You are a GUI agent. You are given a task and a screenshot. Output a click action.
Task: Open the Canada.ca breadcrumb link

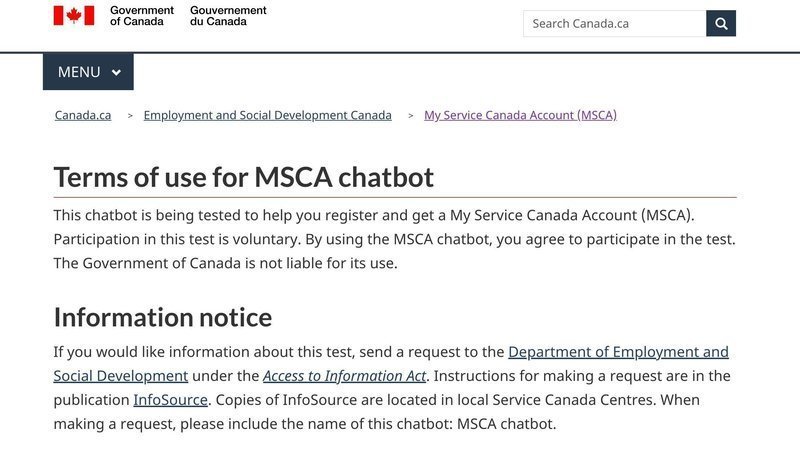point(83,115)
